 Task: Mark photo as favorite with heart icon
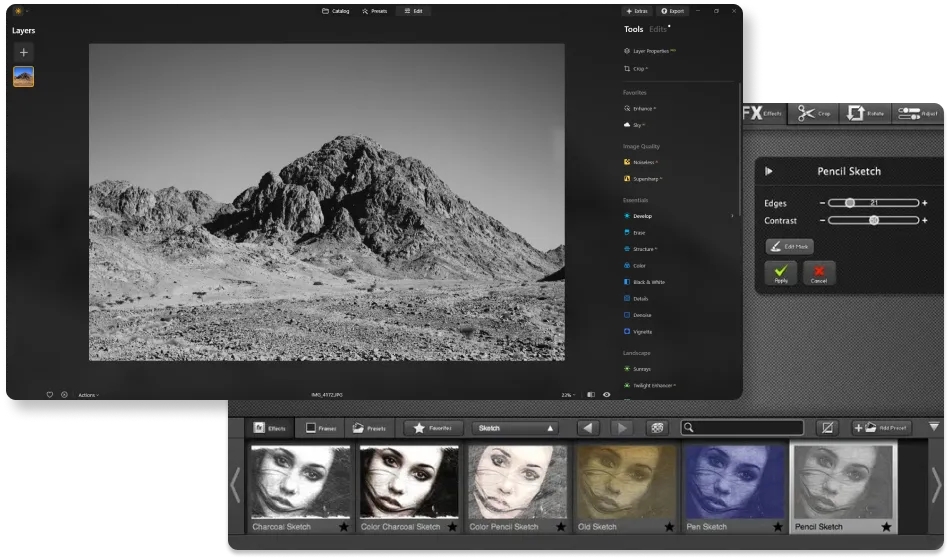49,394
